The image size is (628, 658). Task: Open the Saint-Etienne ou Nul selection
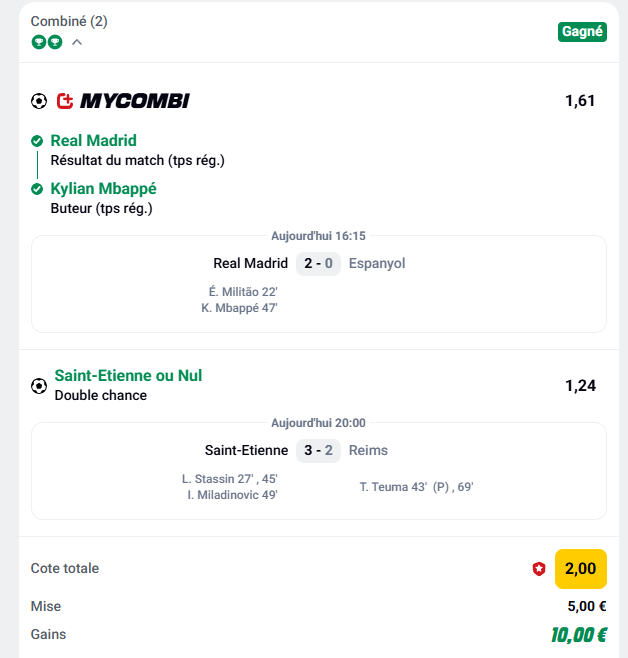[x=128, y=376]
